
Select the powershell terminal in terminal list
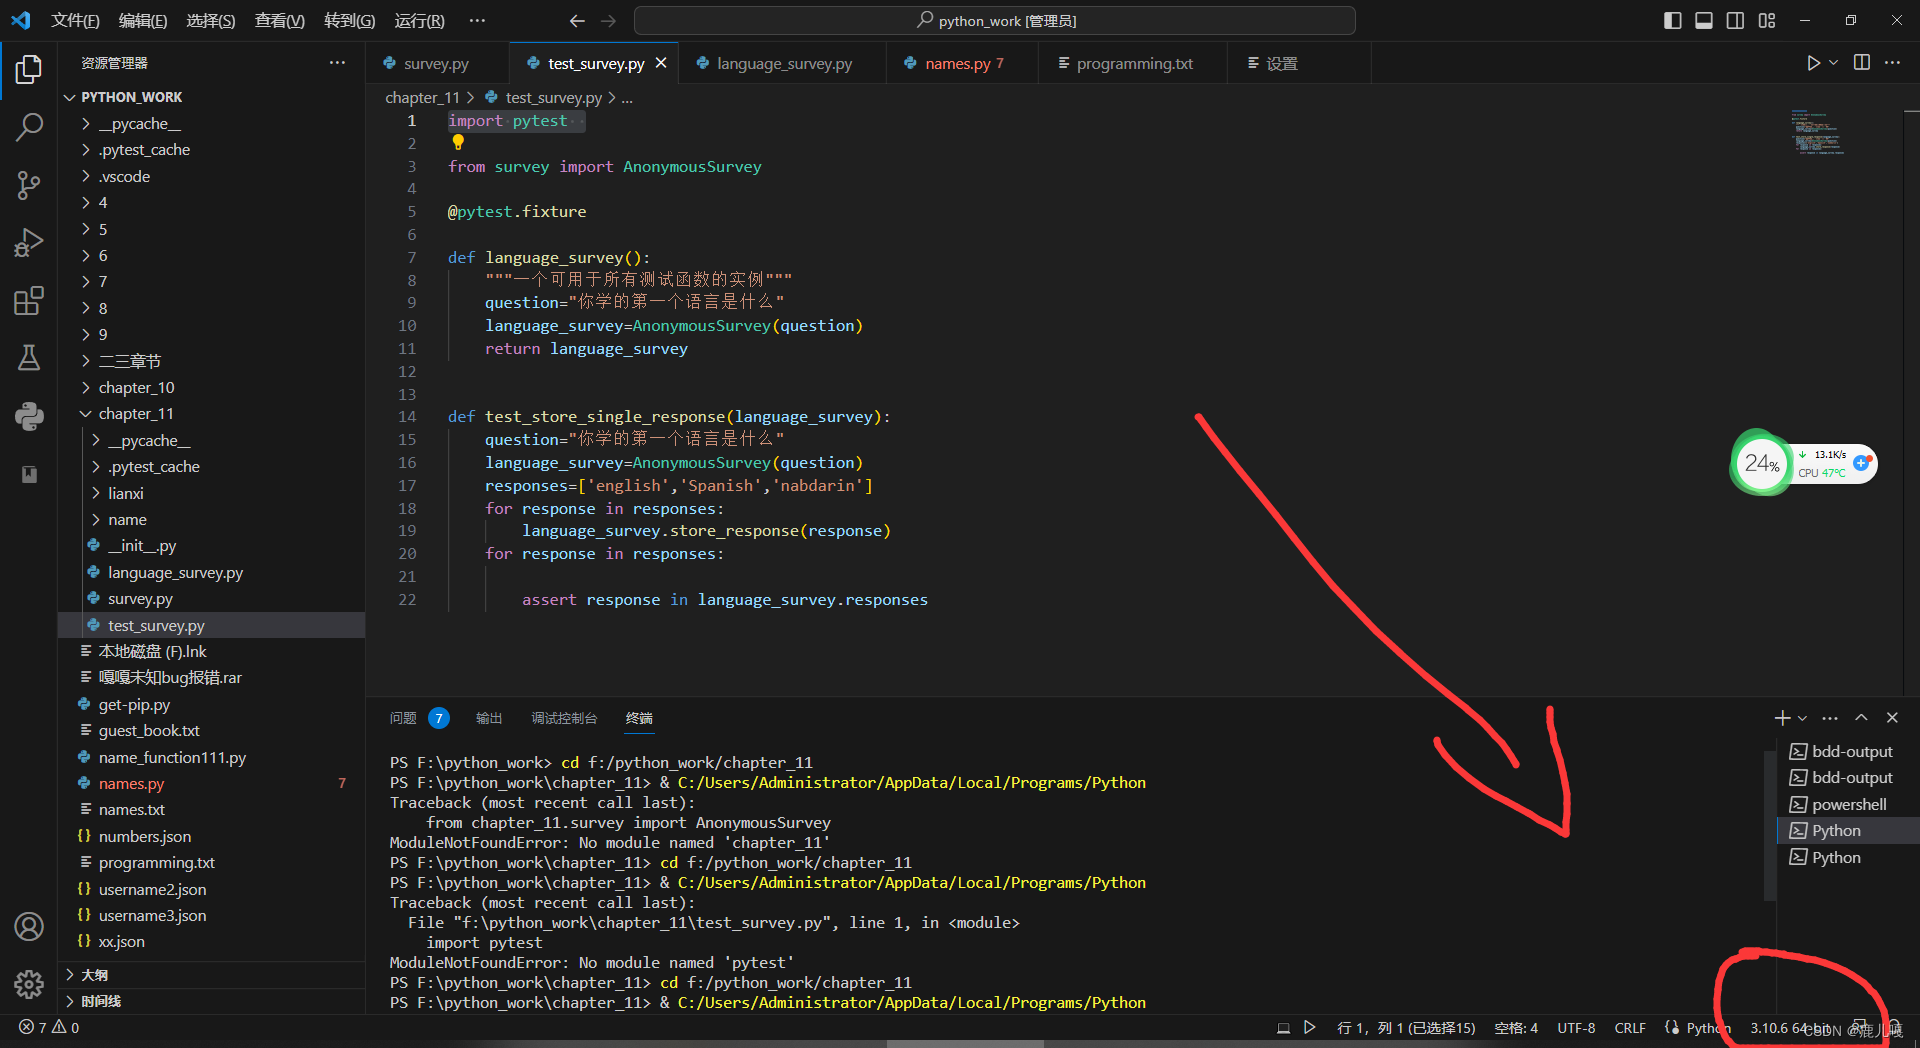pyautogui.click(x=1847, y=803)
